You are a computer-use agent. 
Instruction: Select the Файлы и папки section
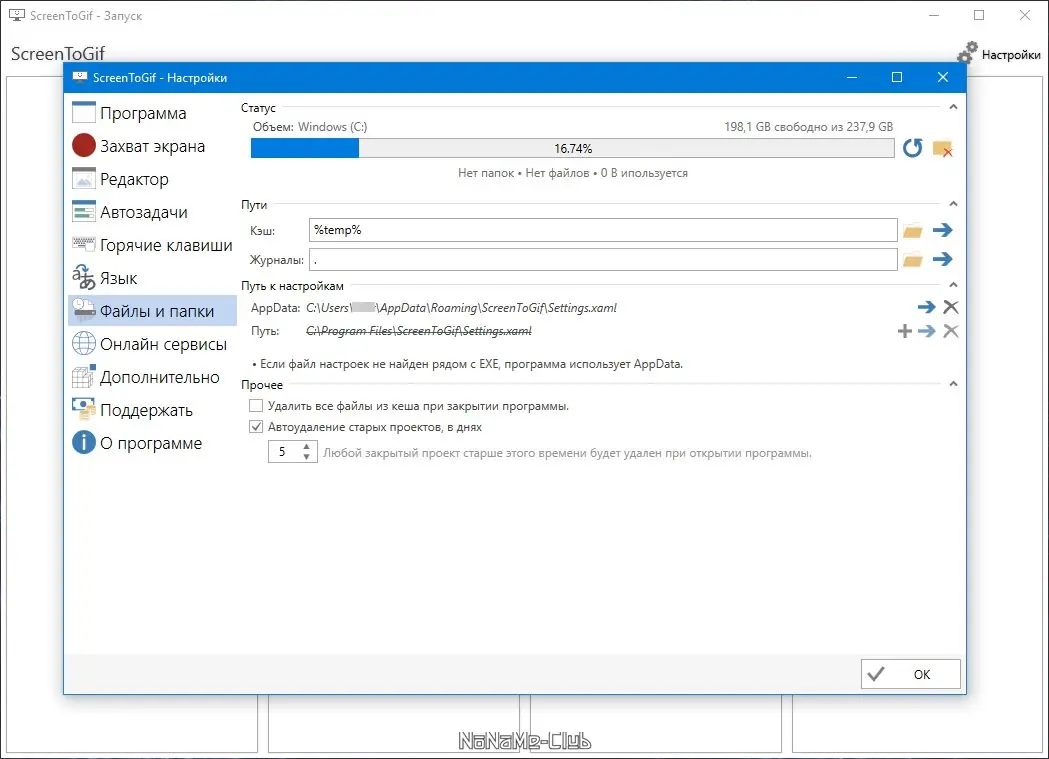click(152, 311)
